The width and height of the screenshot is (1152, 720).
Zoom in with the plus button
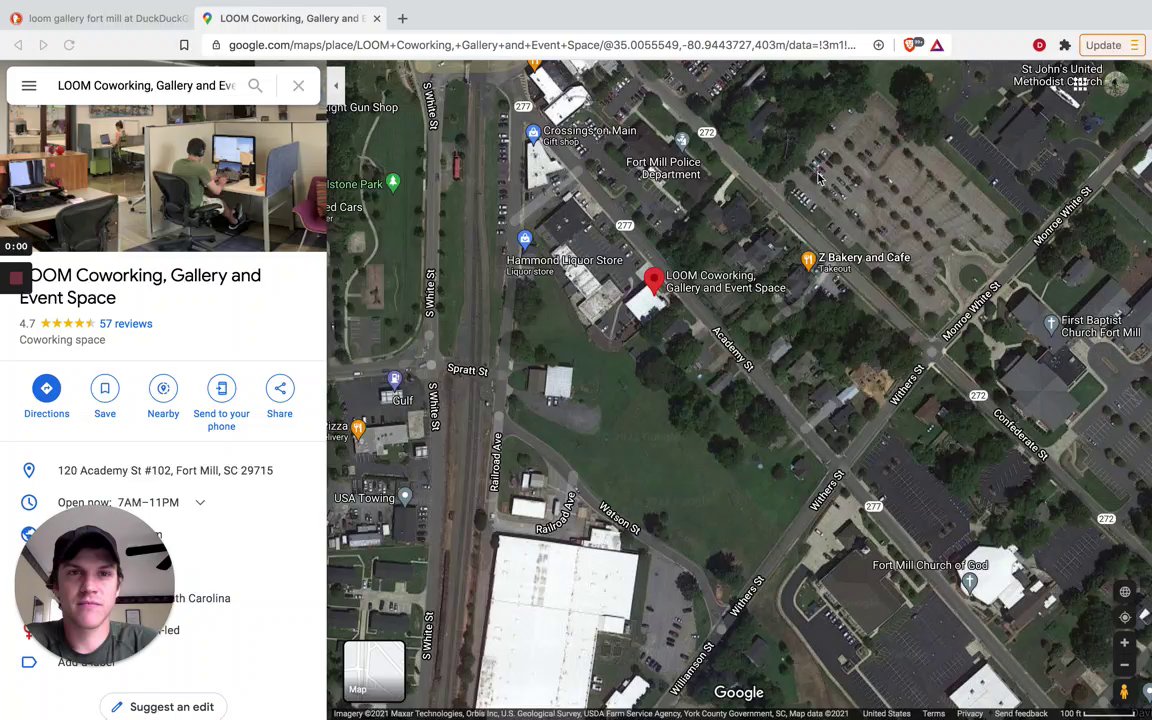1124,643
